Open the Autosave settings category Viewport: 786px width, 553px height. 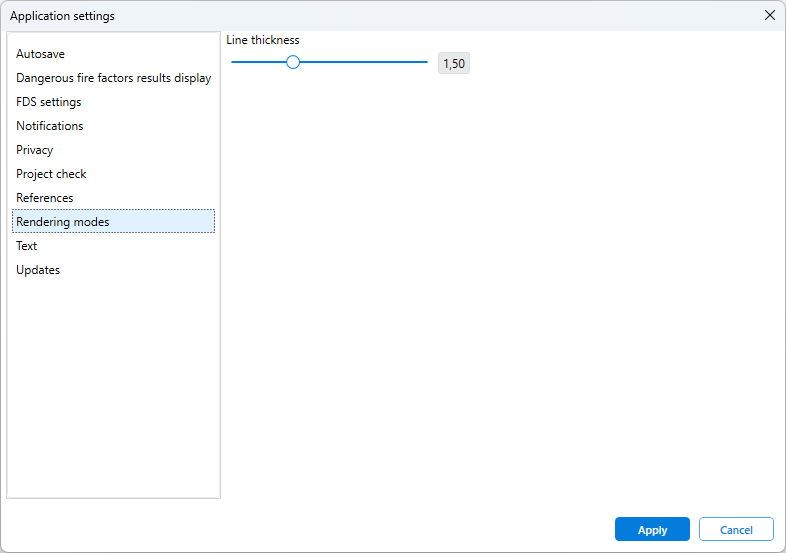pyautogui.click(x=113, y=54)
